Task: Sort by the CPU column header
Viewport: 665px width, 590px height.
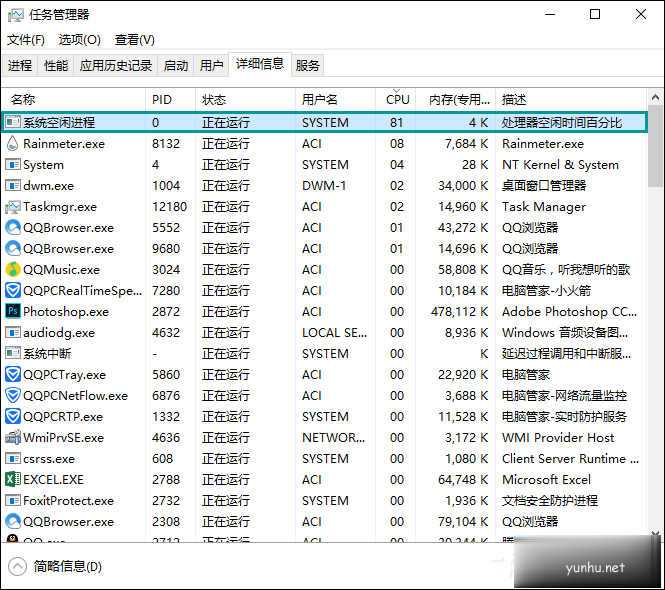Action: pyautogui.click(x=396, y=100)
